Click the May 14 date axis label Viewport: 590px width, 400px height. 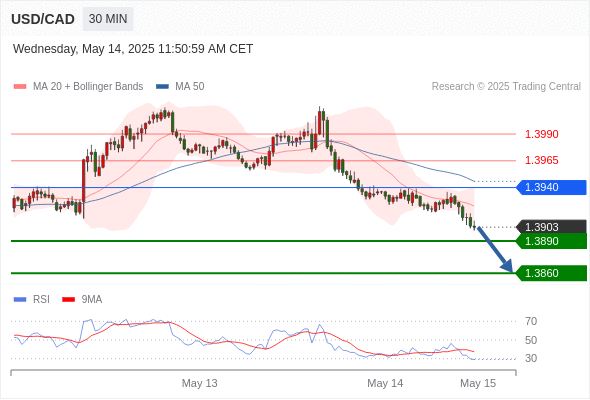385,383
